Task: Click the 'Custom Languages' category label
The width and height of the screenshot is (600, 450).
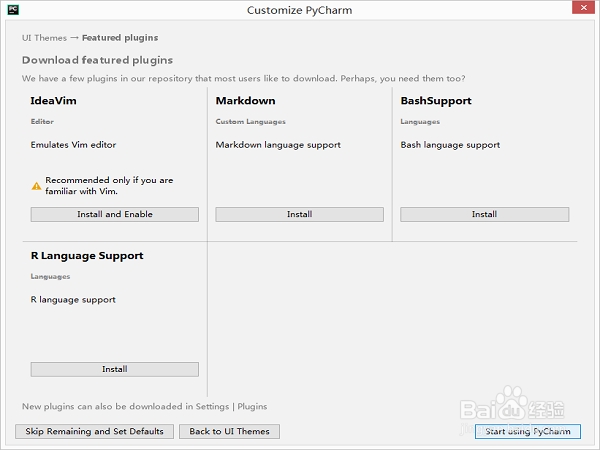Action: coord(251,122)
